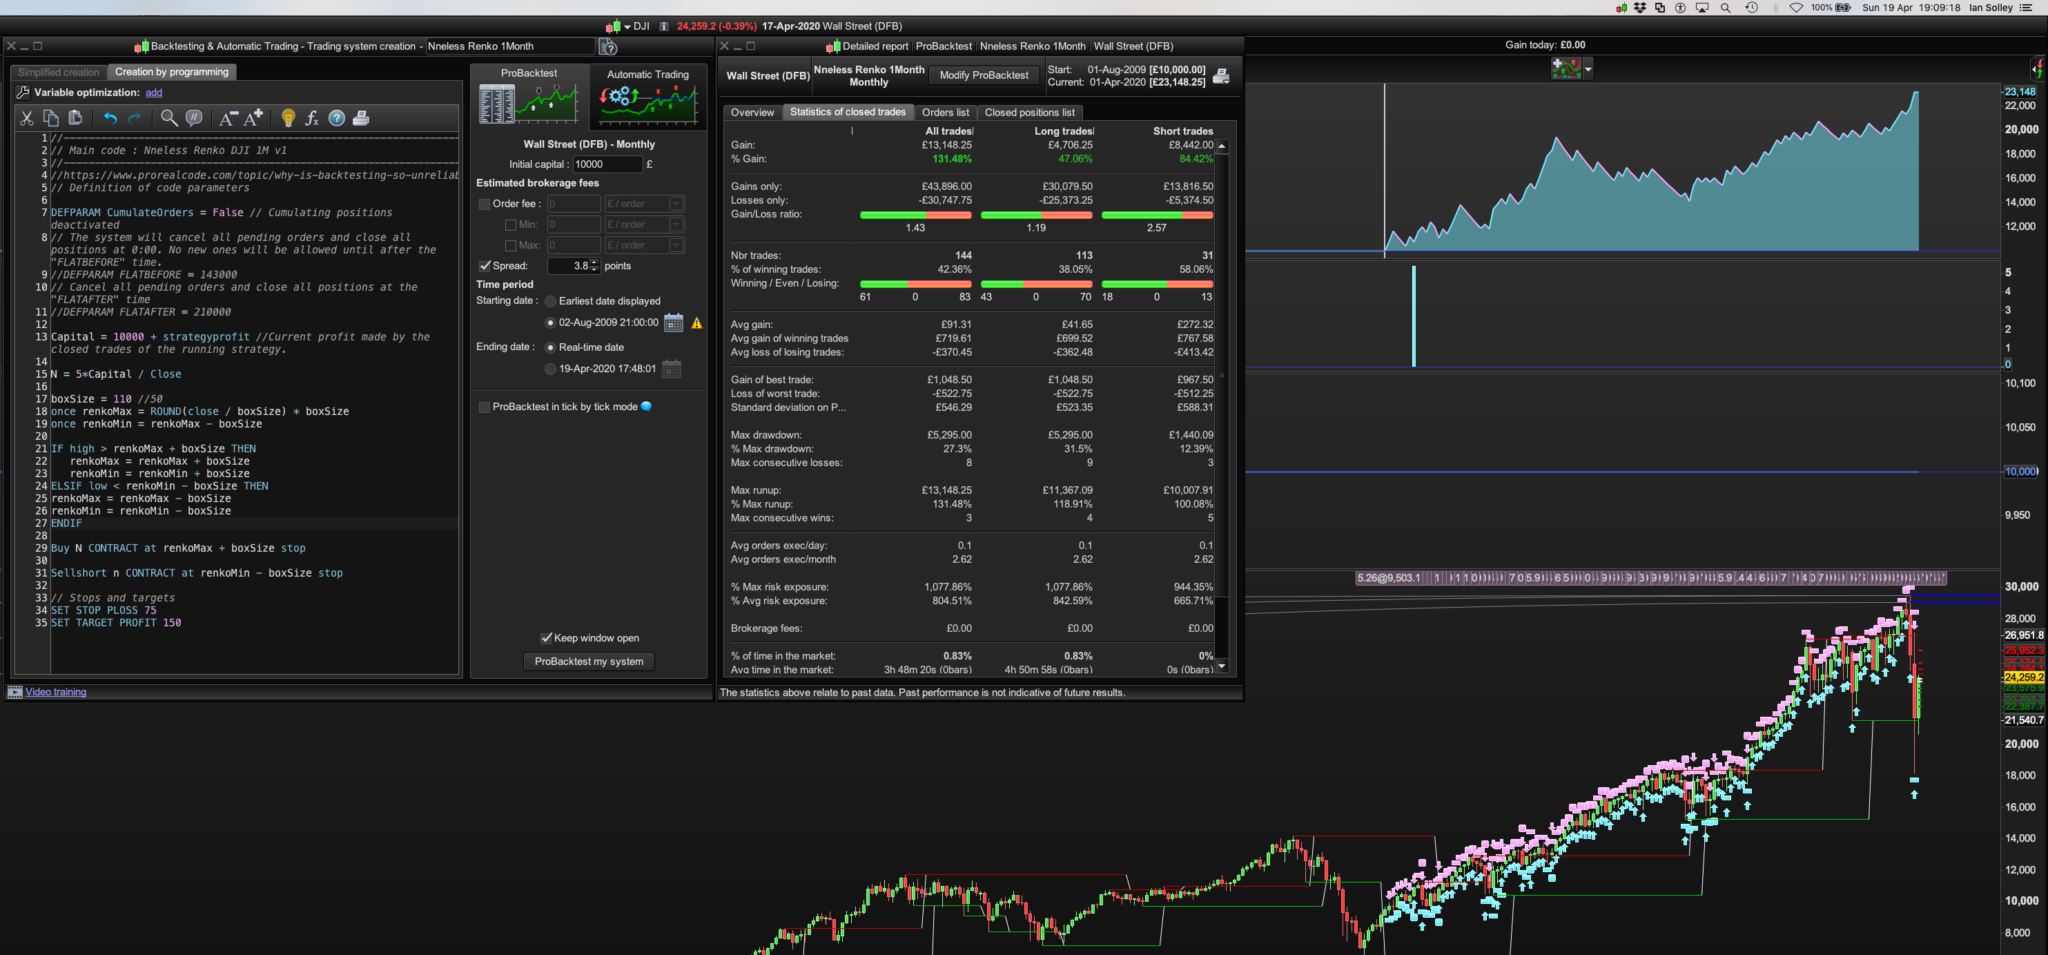Click the Undo arrow in code editor

coord(110,118)
